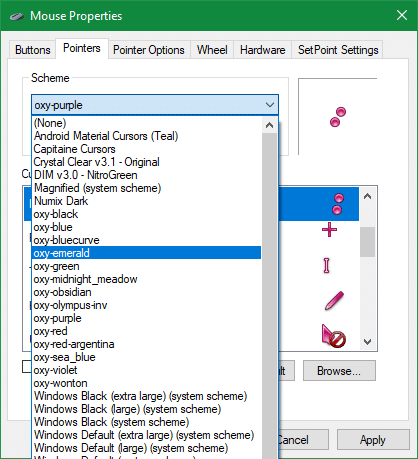Image resolution: width=418 pixels, height=459 pixels.
Task: Choose Windows Black (large) scheme
Action: pos(147,409)
